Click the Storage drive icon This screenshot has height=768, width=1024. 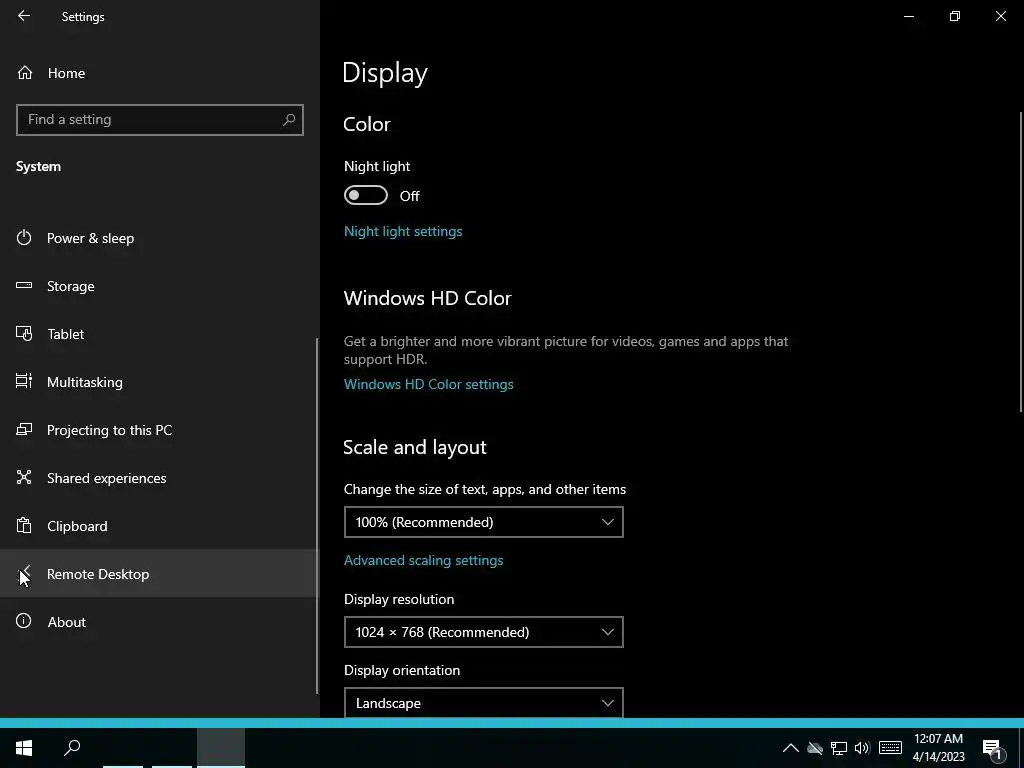[x=24, y=285]
